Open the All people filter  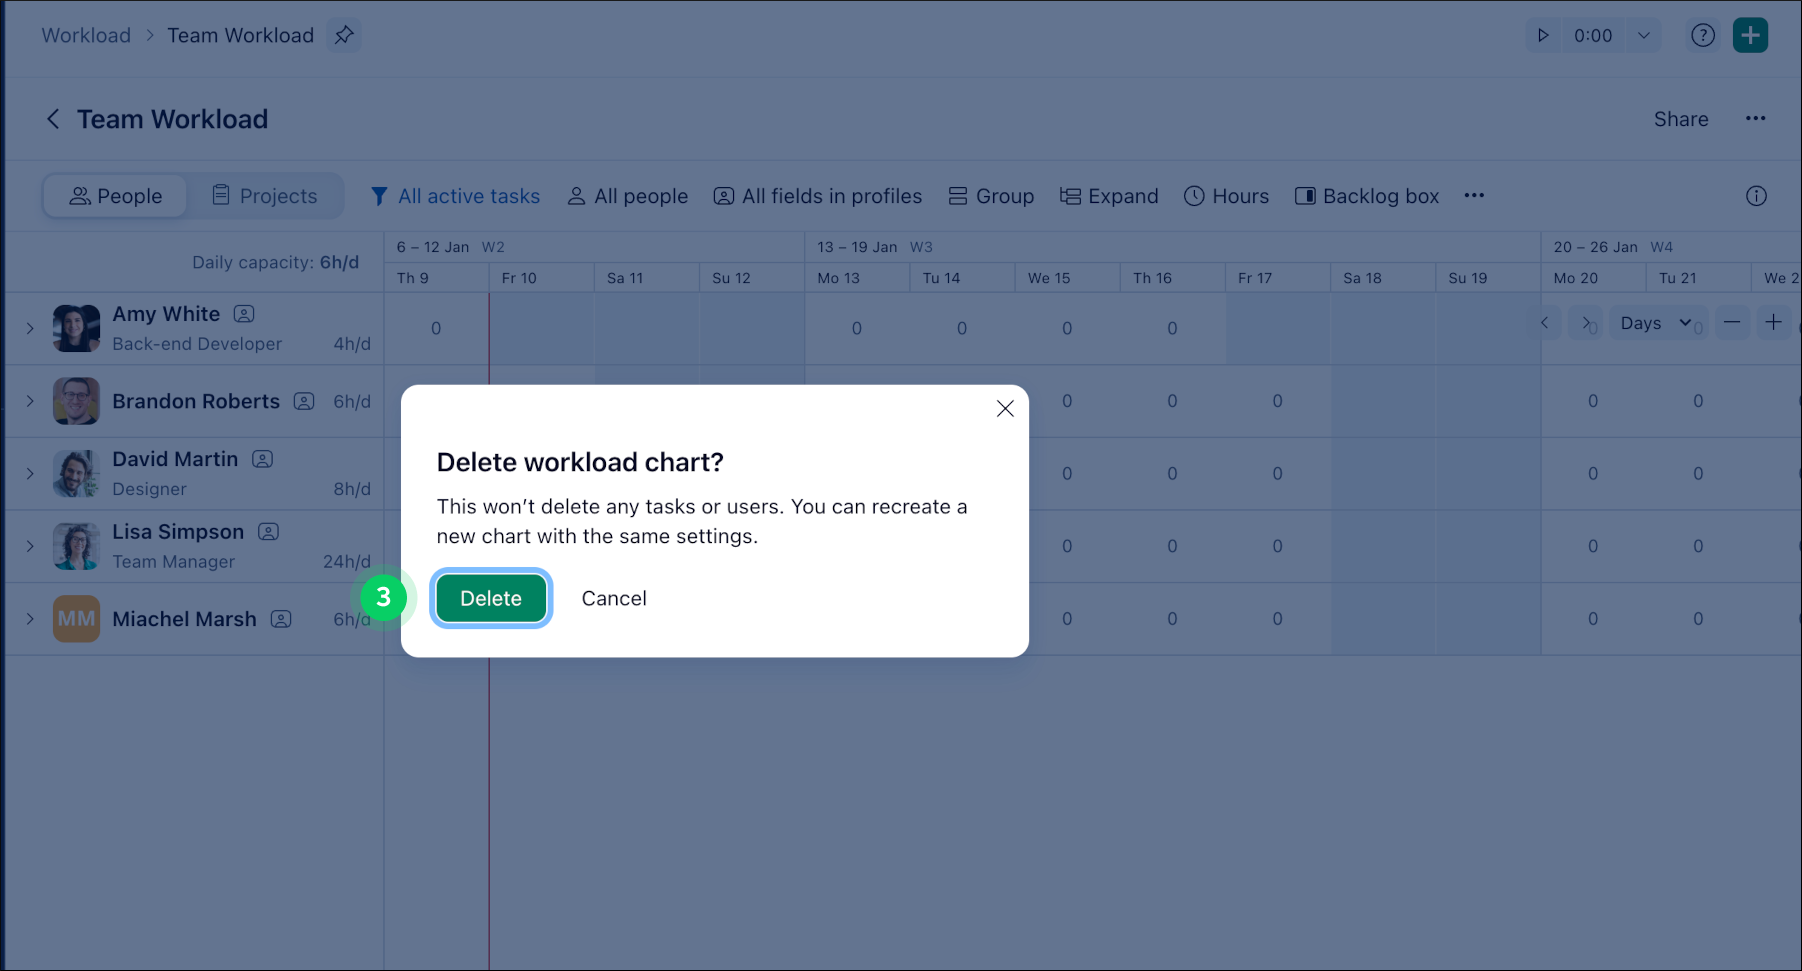pyautogui.click(x=628, y=196)
